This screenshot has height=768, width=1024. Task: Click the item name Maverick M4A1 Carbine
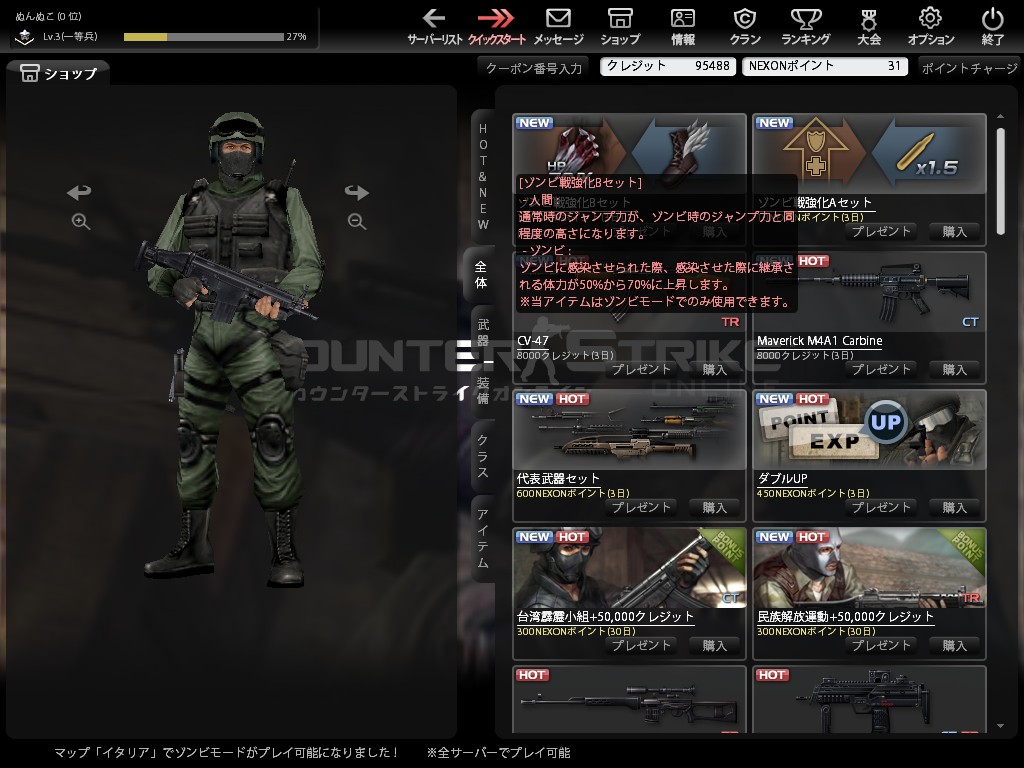(819, 341)
